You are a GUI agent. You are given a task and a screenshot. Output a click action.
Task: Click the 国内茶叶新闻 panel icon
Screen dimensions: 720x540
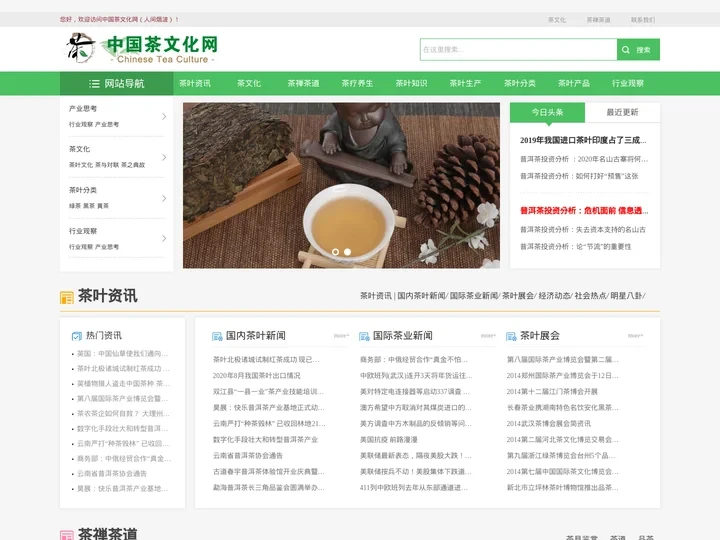[216, 336]
